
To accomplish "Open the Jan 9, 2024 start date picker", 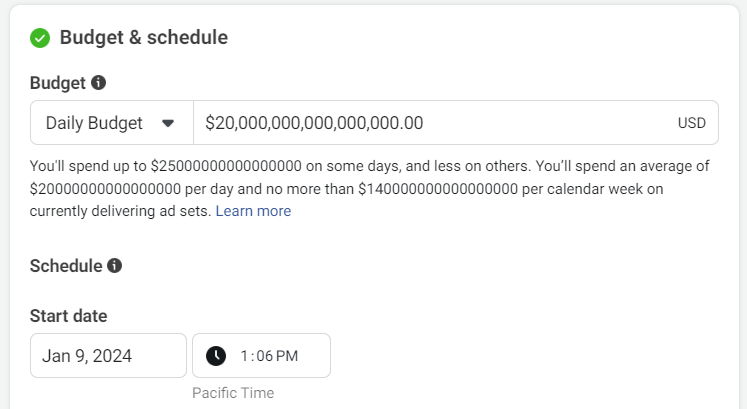I will (x=108, y=356).
